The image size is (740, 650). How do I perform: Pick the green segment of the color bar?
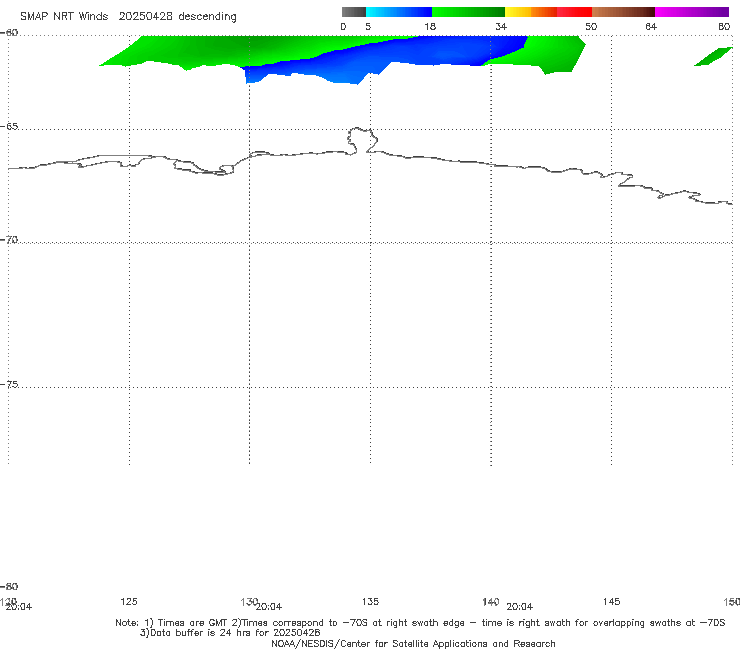(468, 12)
